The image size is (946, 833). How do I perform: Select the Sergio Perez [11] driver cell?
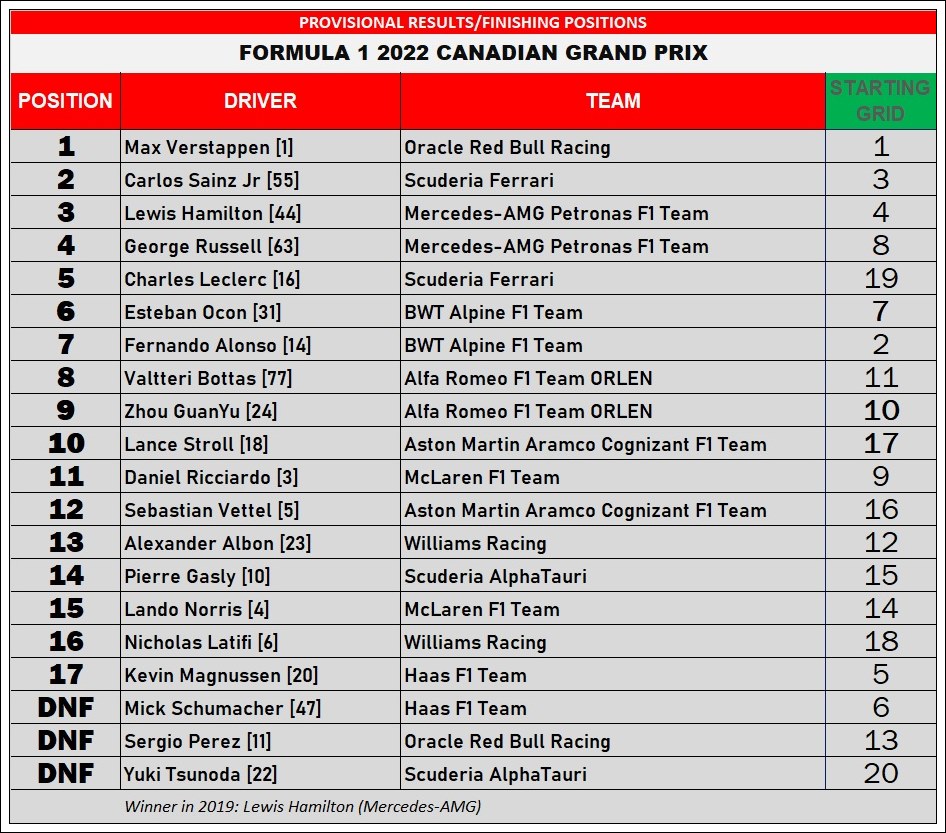coord(198,741)
